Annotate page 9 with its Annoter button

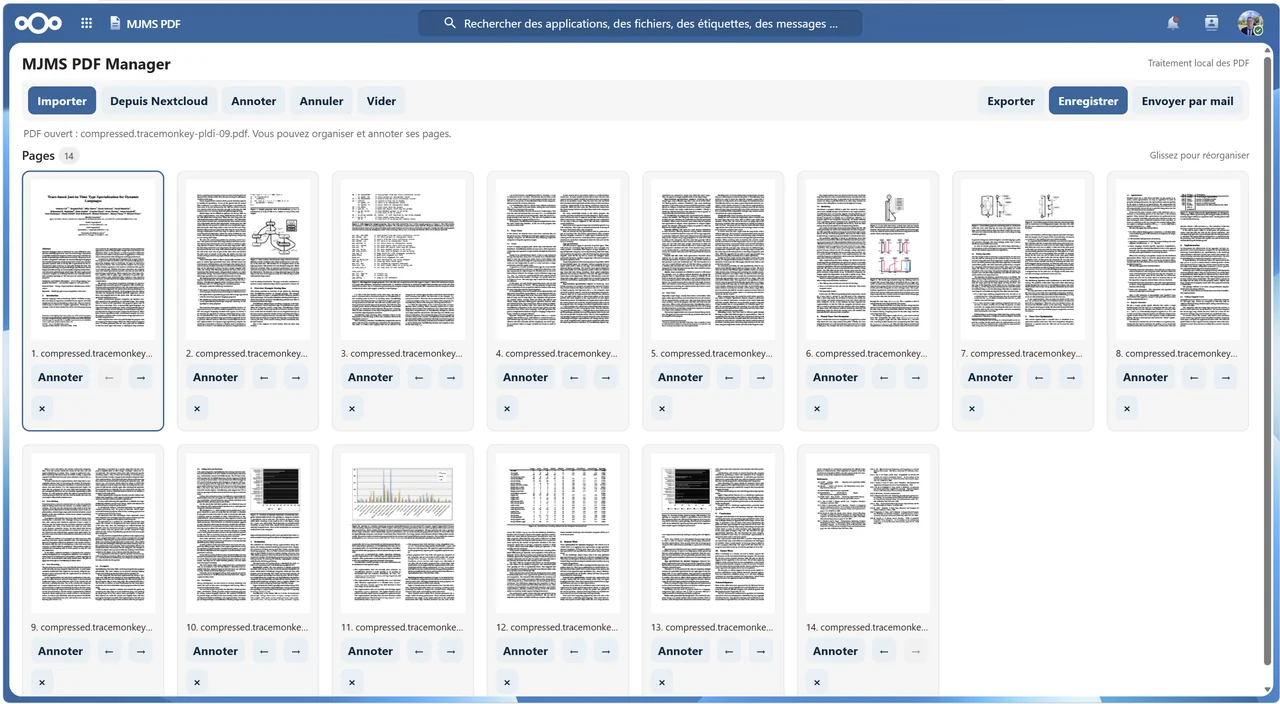(x=61, y=651)
